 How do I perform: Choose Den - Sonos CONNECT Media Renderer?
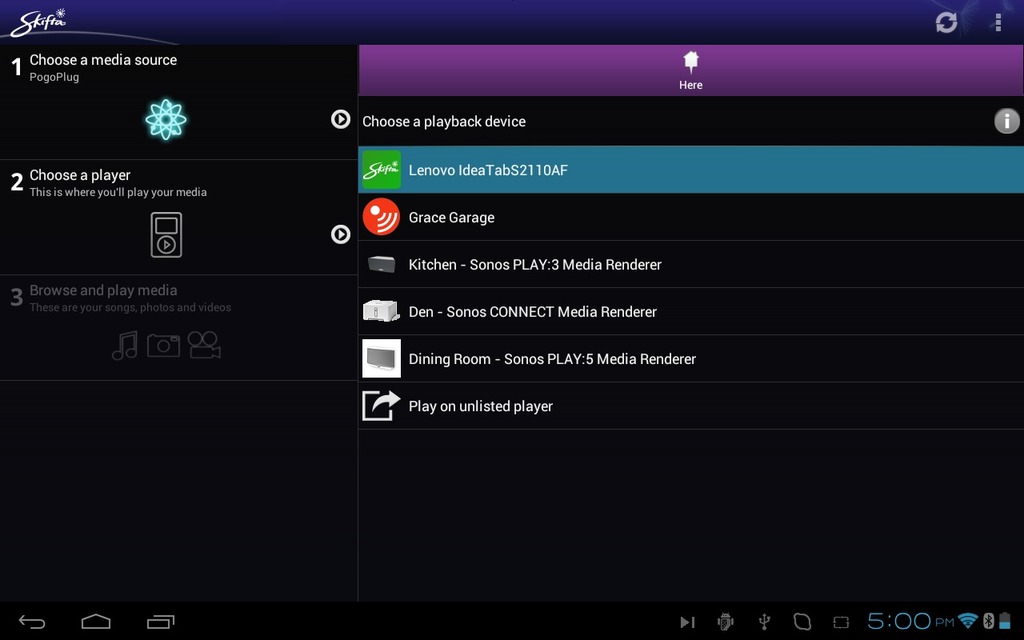coord(691,312)
